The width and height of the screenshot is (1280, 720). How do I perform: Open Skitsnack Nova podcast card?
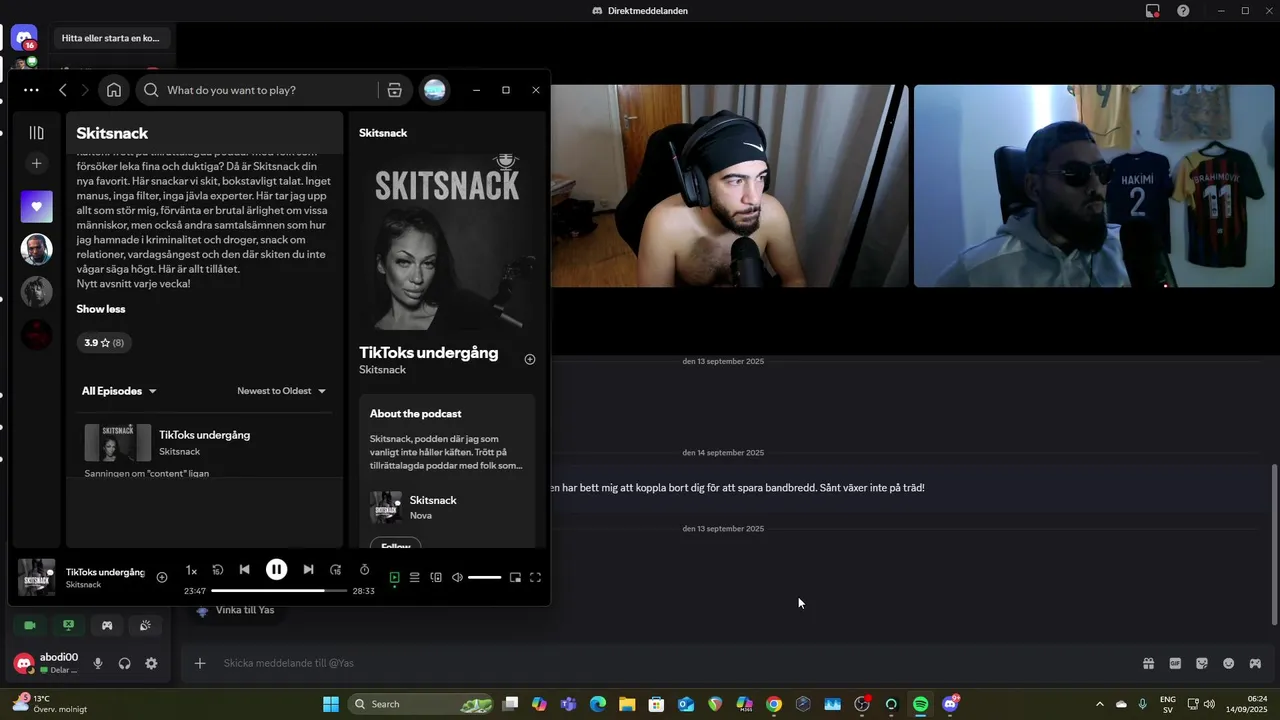click(x=447, y=507)
